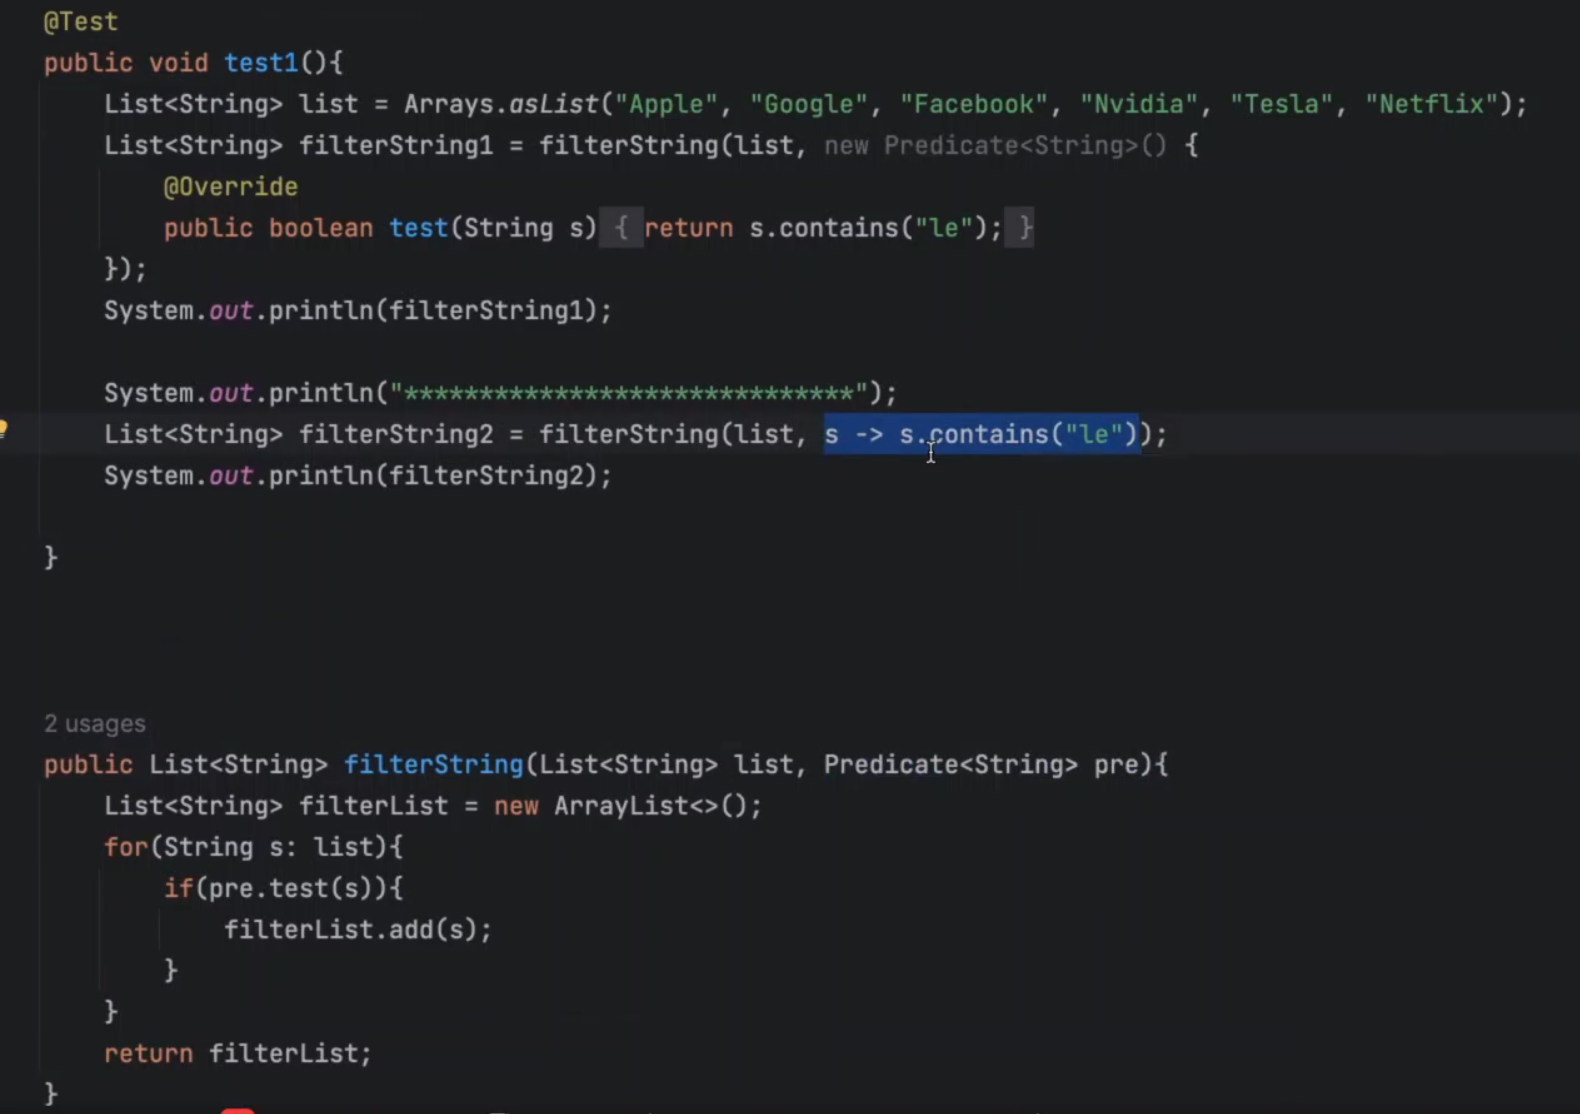Click the return filterList statement
The height and width of the screenshot is (1114, 1580).
pos(237,1053)
